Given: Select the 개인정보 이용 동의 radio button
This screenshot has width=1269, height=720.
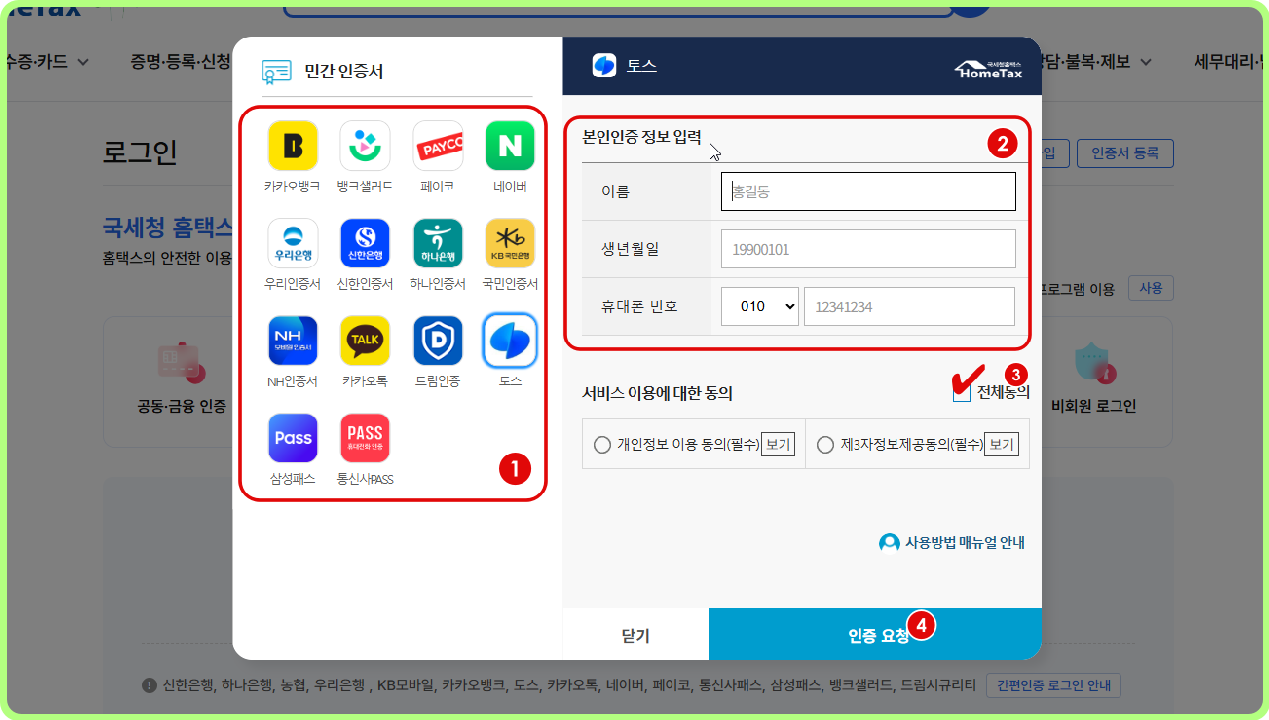Looking at the screenshot, I should [602, 445].
